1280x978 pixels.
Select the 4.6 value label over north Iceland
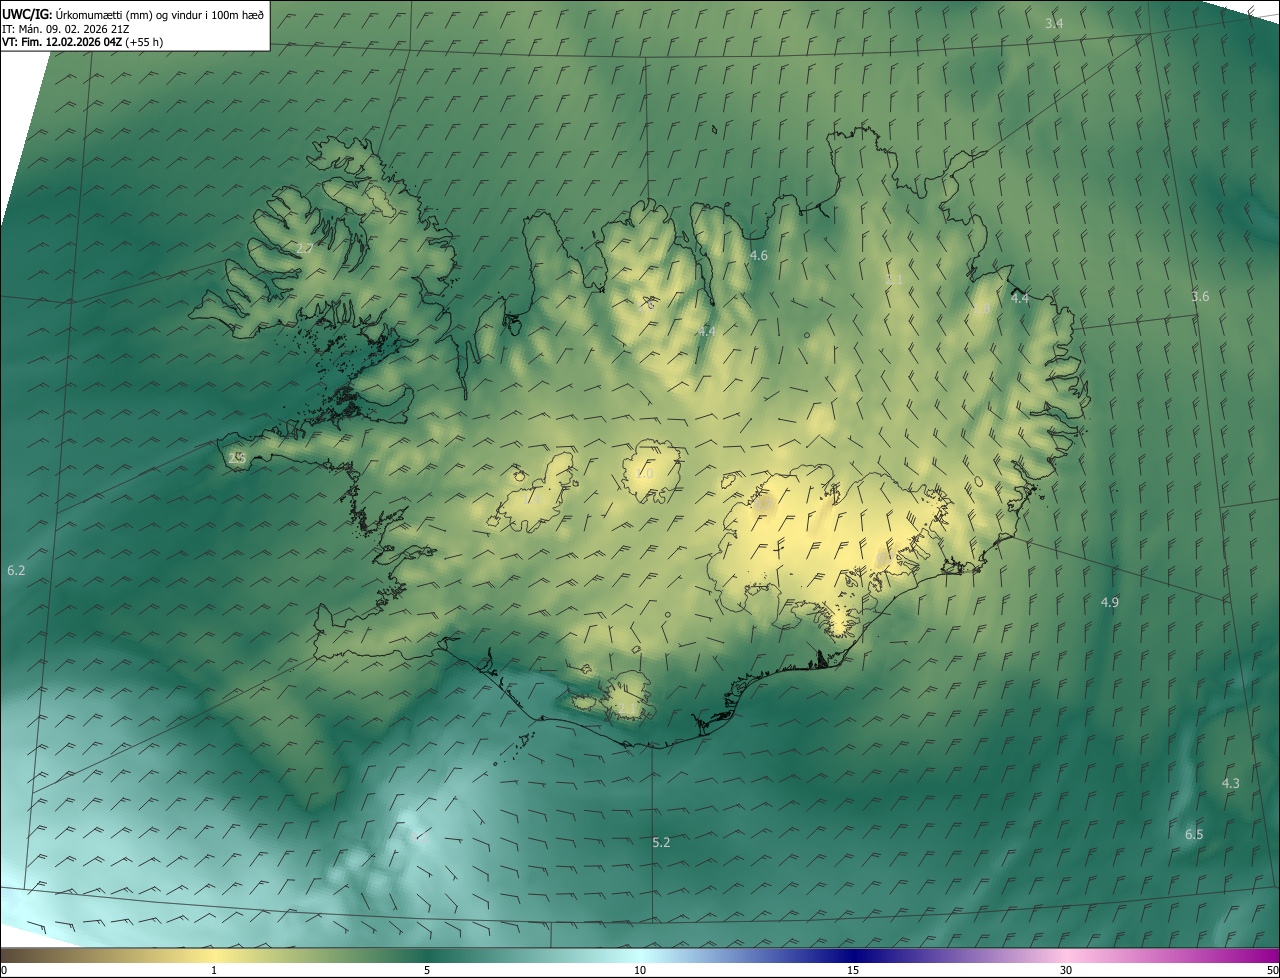759,256
